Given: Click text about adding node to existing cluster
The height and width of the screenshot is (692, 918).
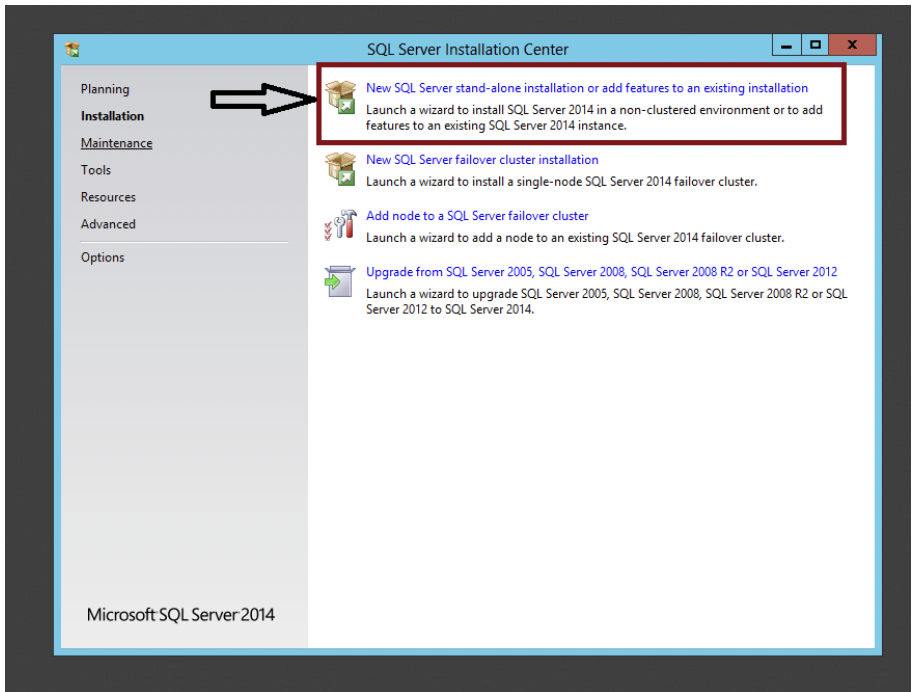Looking at the screenshot, I should [575, 238].
